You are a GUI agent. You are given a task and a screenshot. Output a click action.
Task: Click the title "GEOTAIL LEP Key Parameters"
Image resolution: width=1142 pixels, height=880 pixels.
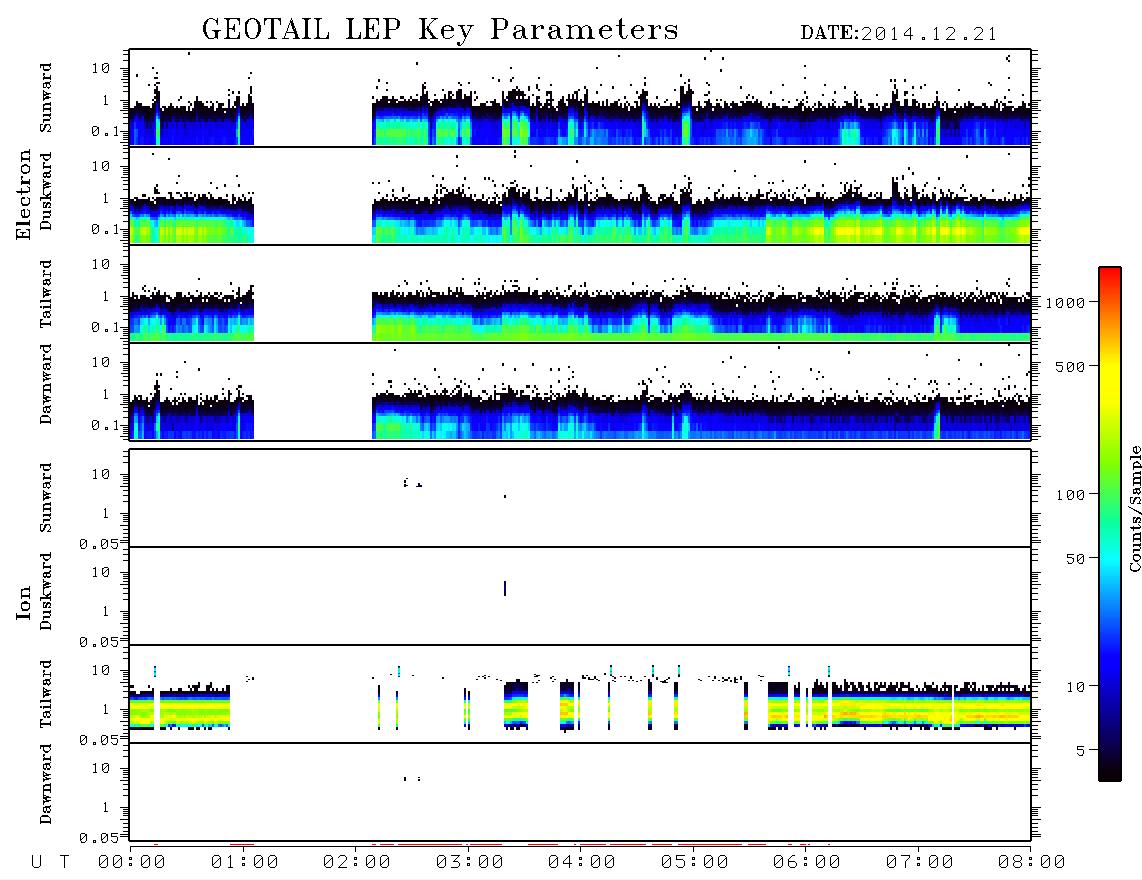tap(440, 30)
